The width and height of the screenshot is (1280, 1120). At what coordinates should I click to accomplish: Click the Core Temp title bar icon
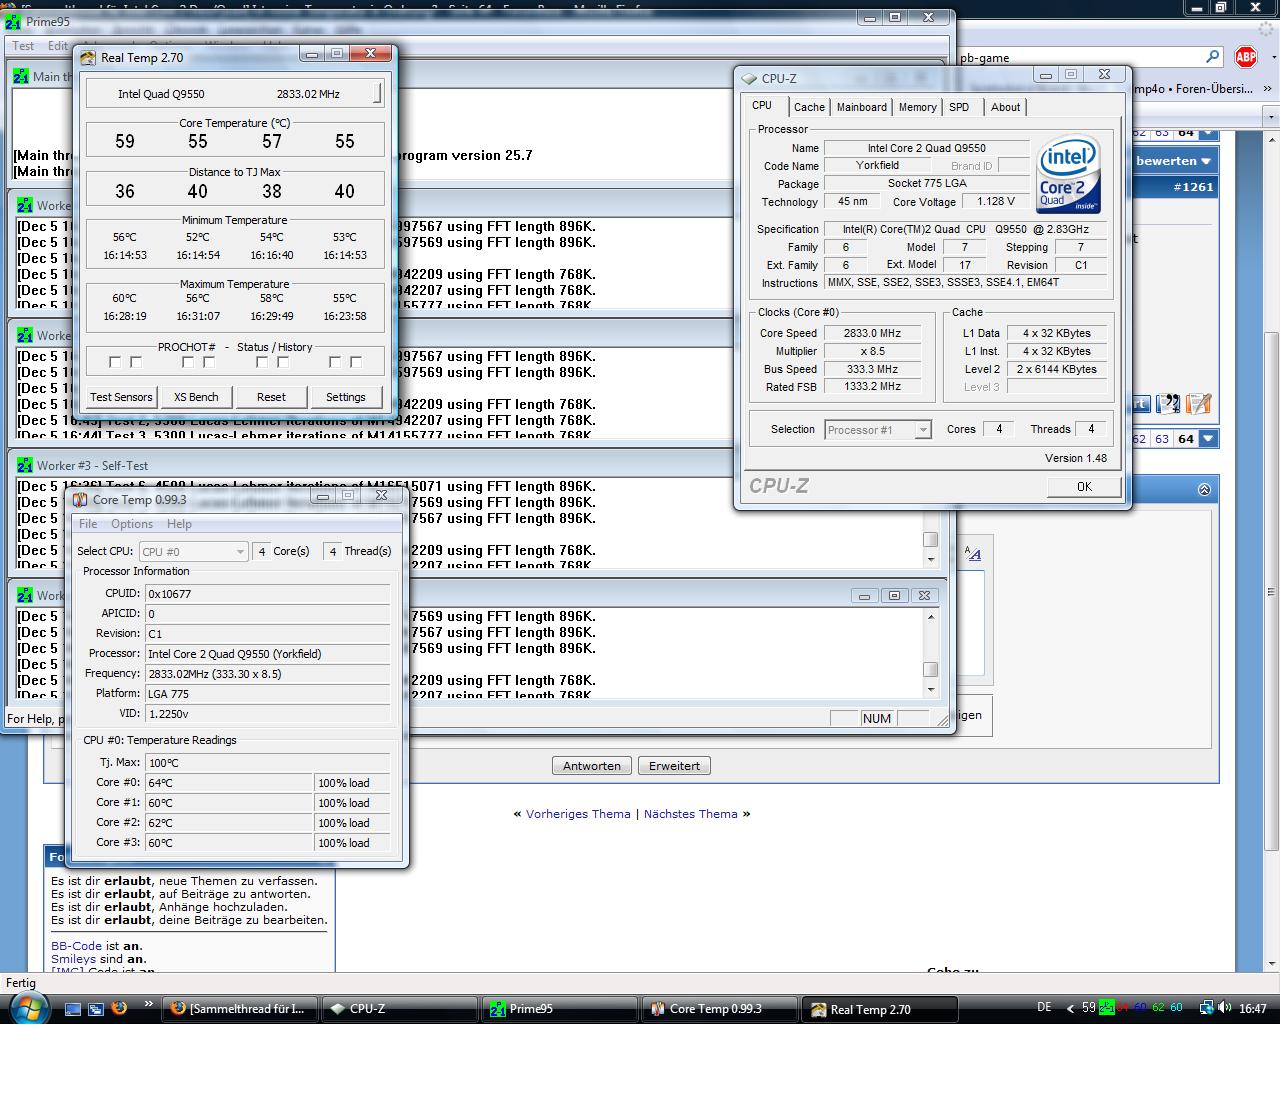[x=82, y=499]
